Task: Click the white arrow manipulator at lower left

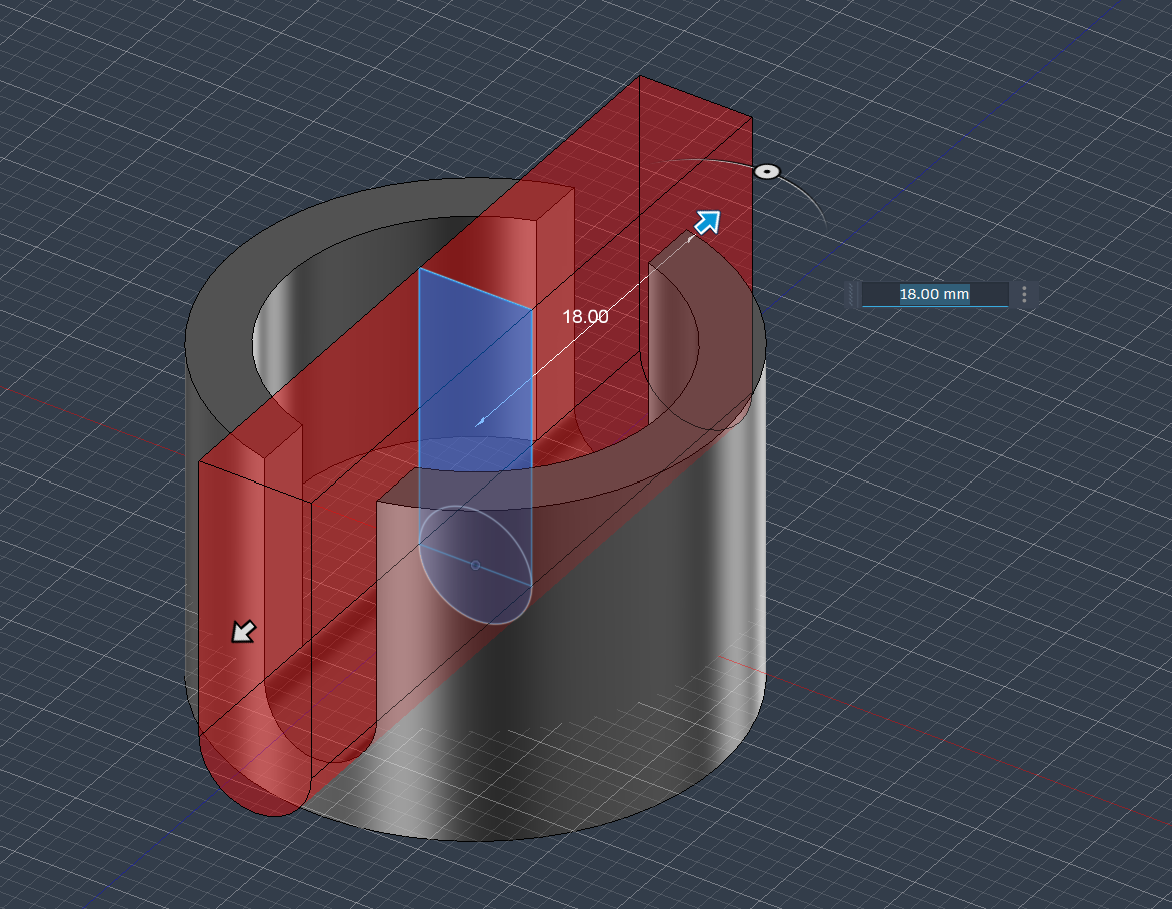Action: (243, 632)
